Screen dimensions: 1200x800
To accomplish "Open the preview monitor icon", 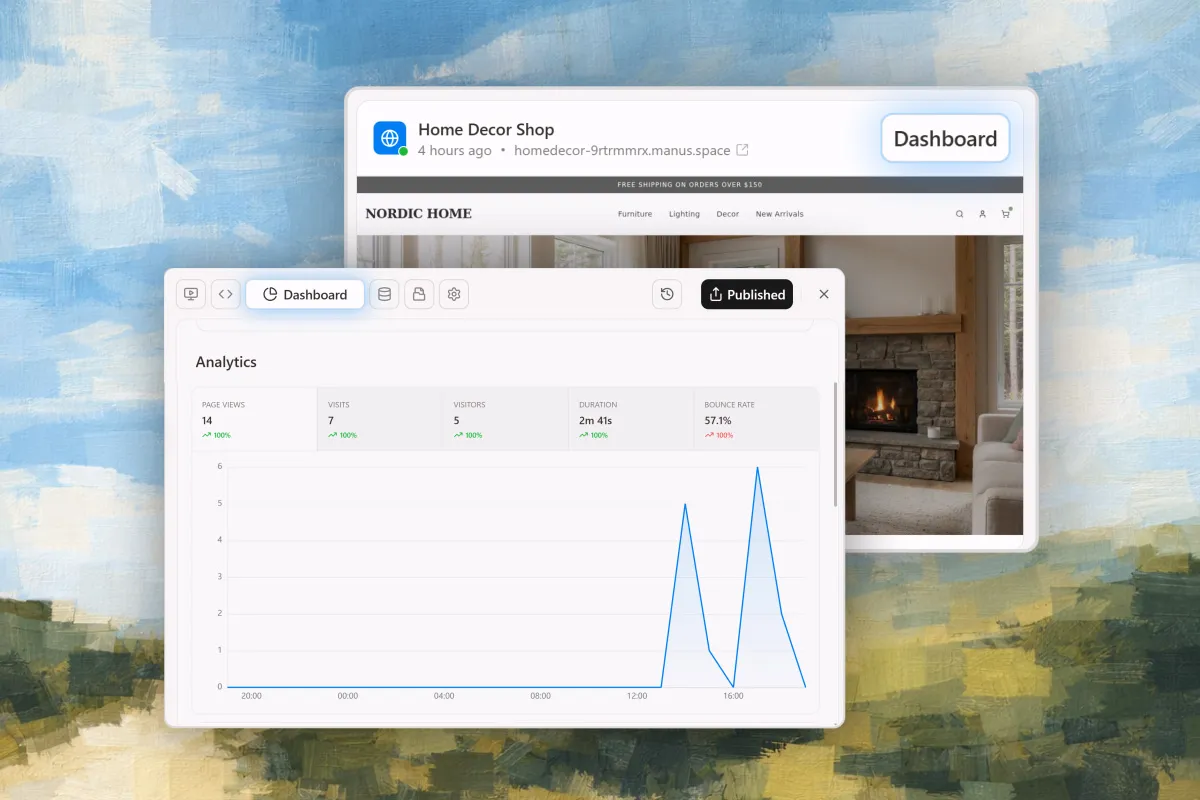I will (x=191, y=294).
